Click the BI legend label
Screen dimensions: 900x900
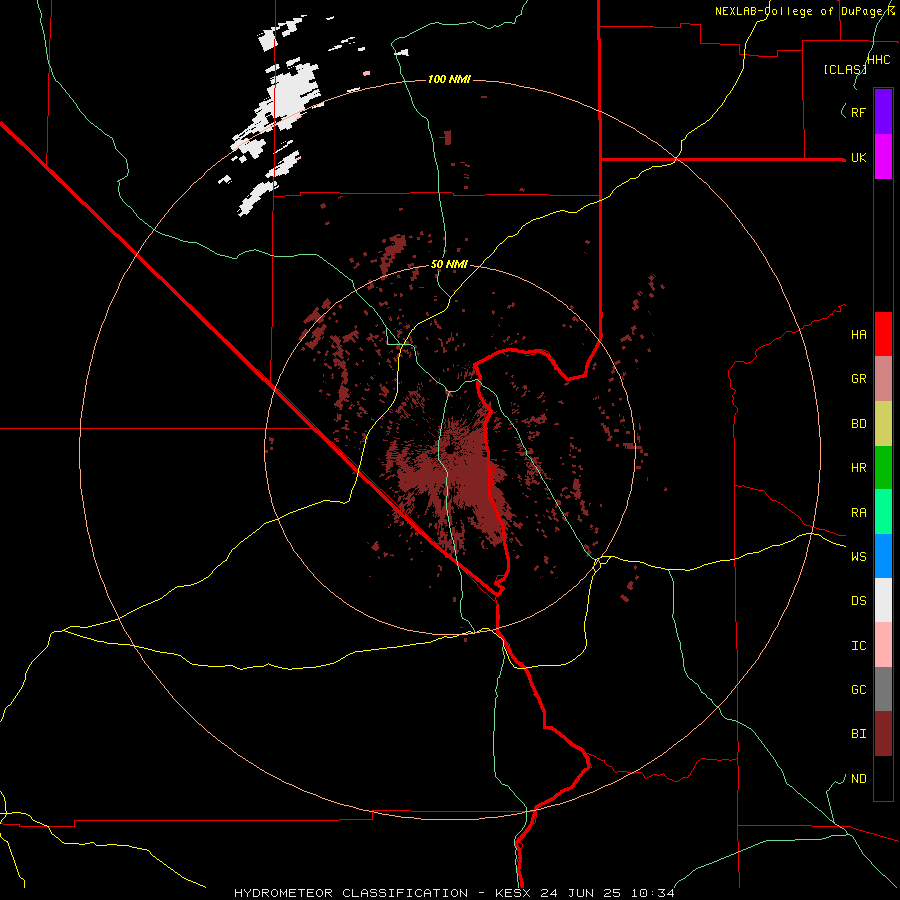click(x=858, y=734)
